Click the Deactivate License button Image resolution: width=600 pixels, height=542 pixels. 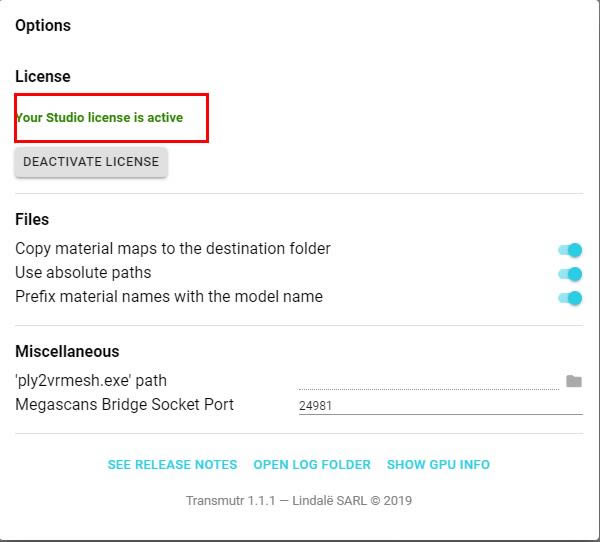click(91, 162)
